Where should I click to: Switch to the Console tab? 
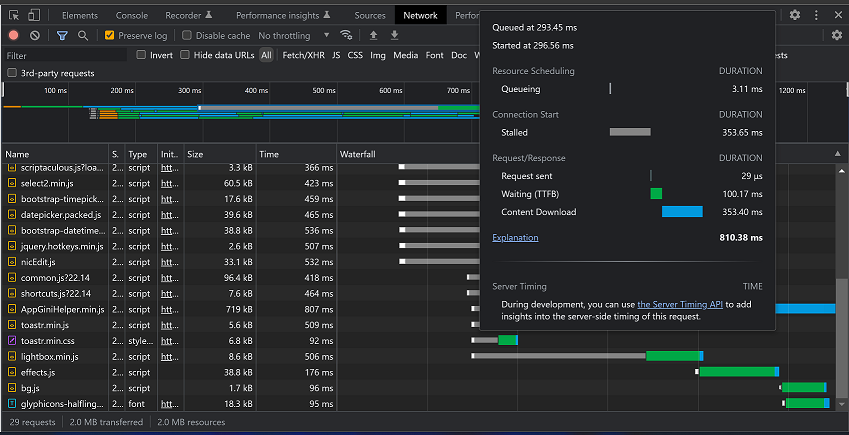tap(132, 15)
